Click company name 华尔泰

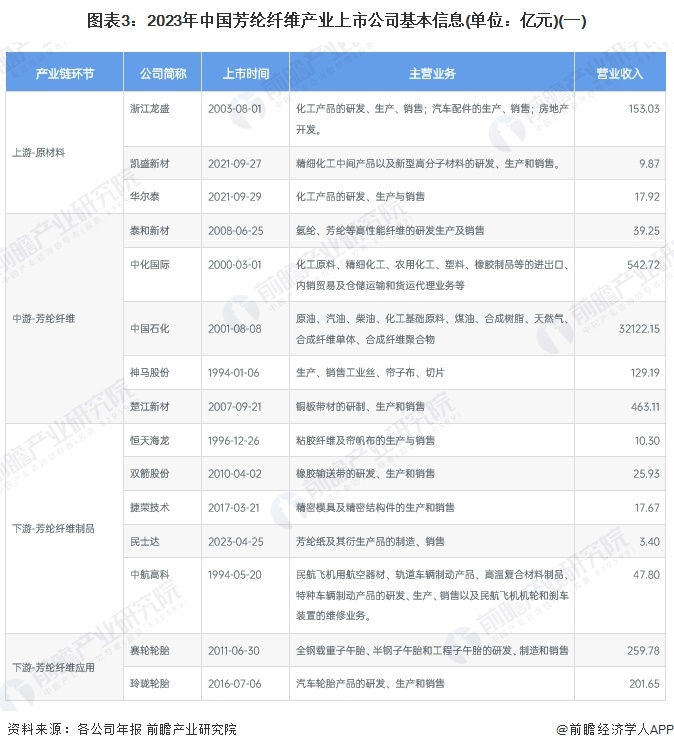click(x=145, y=197)
